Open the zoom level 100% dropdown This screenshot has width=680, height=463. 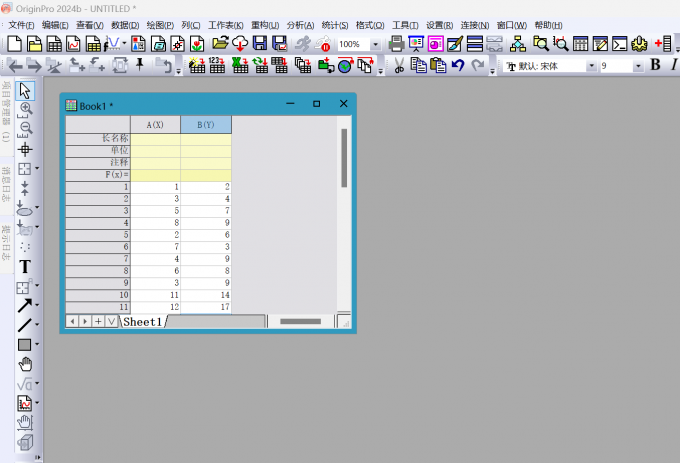tap(375, 44)
